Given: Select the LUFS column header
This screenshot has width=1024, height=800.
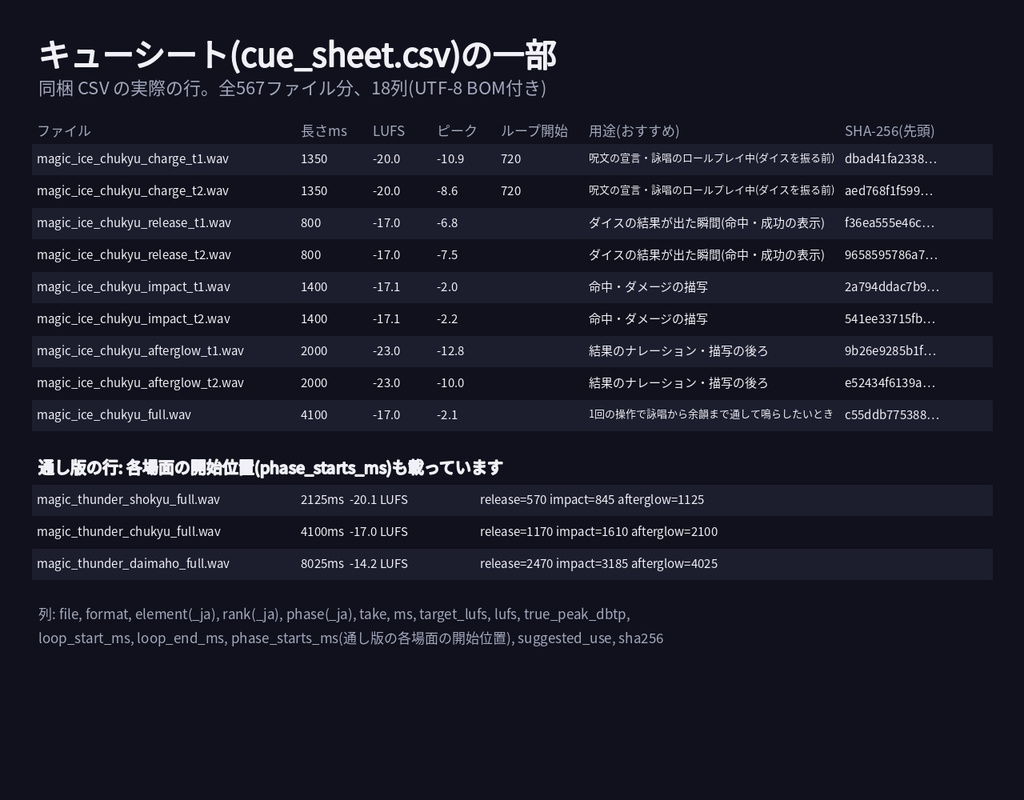Looking at the screenshot, I should [x=389, y=131].
